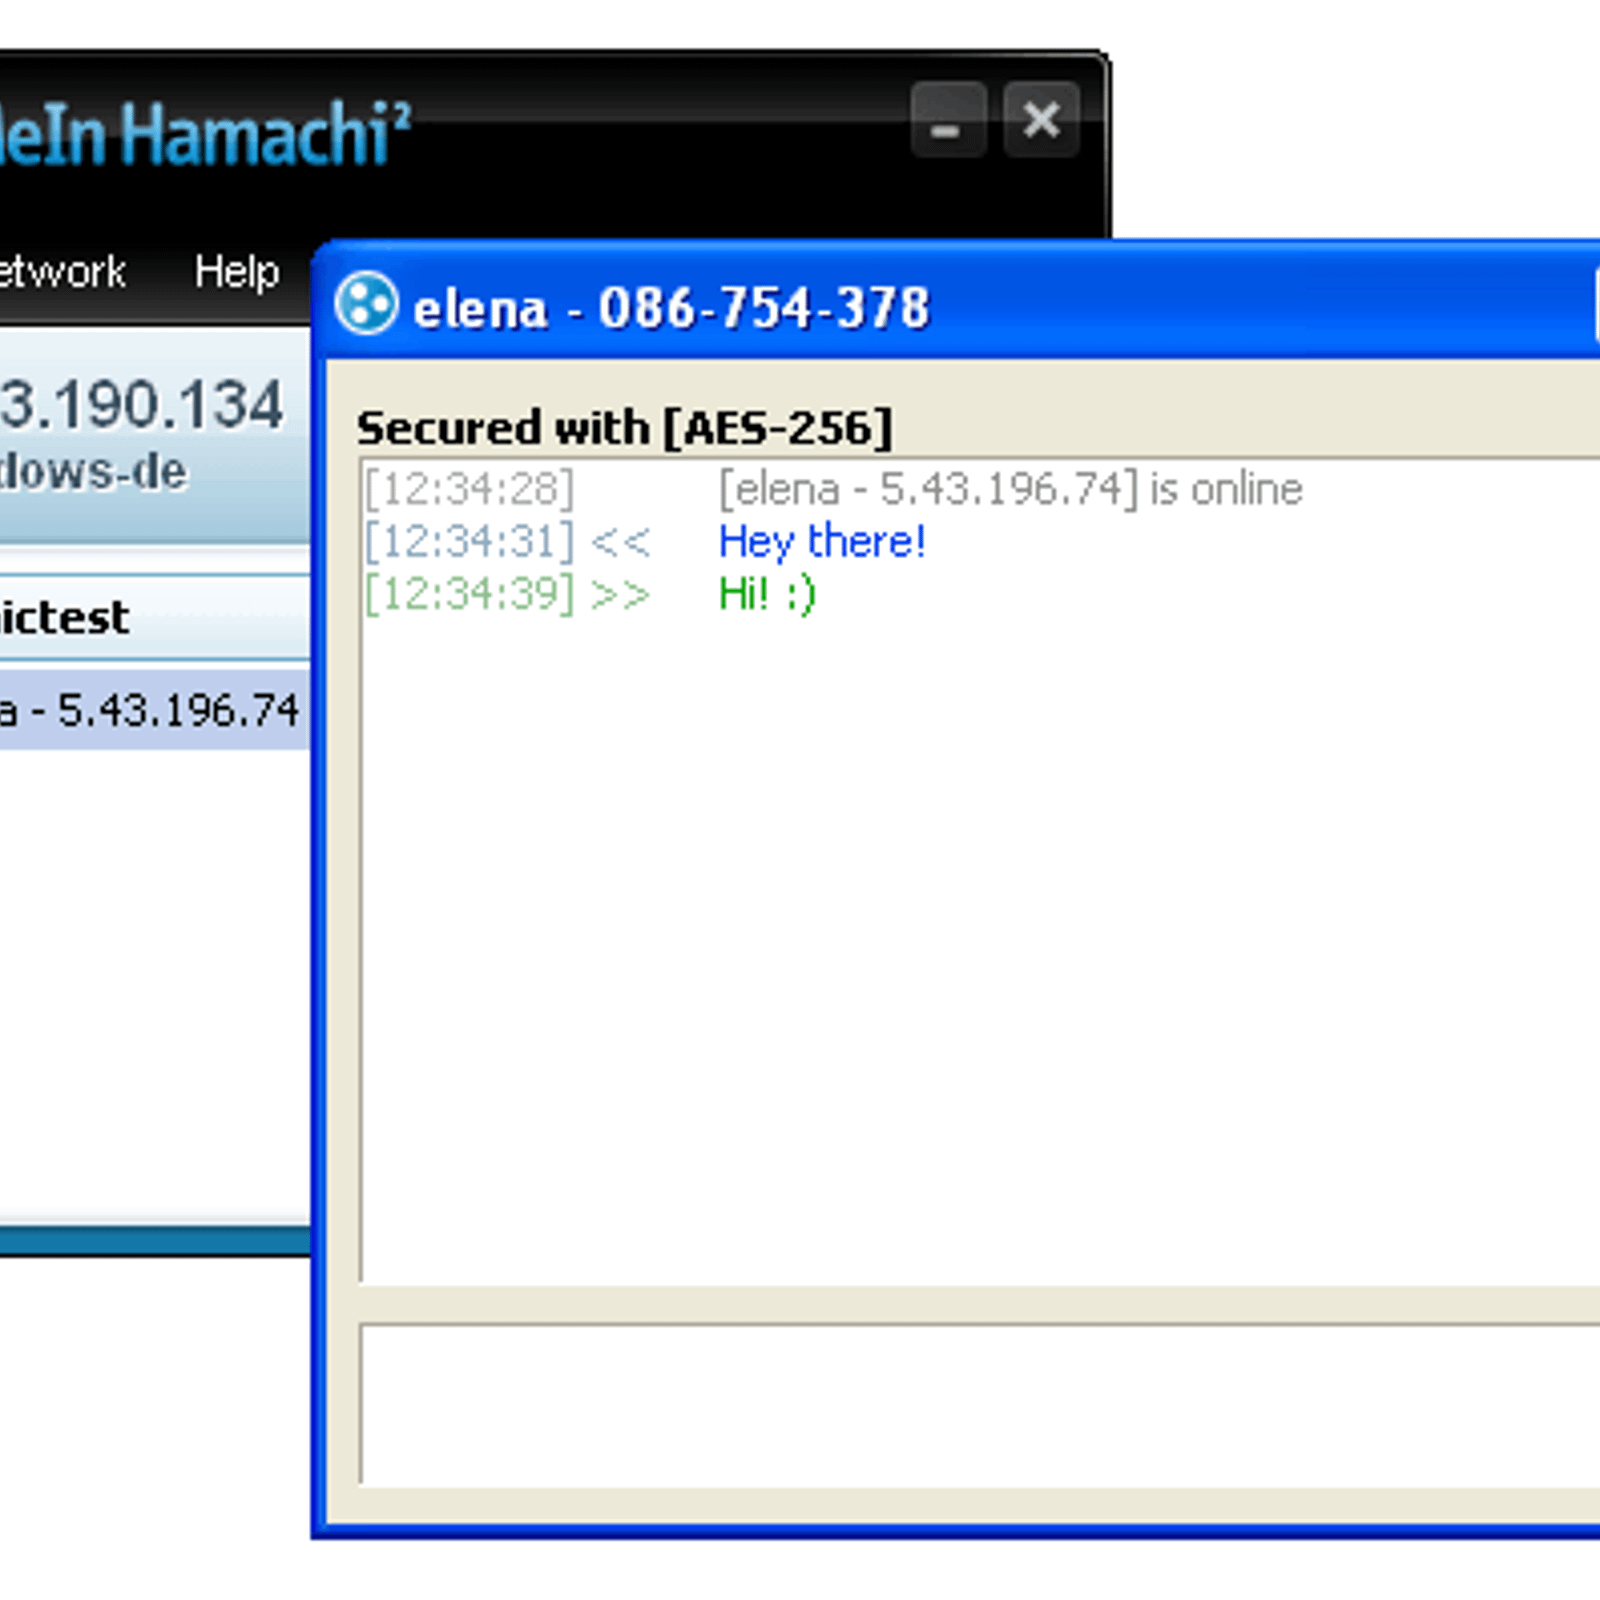The image size is (1600, 1600).
Task: Click the 'is online' status line
Action: pos(1011,489)
